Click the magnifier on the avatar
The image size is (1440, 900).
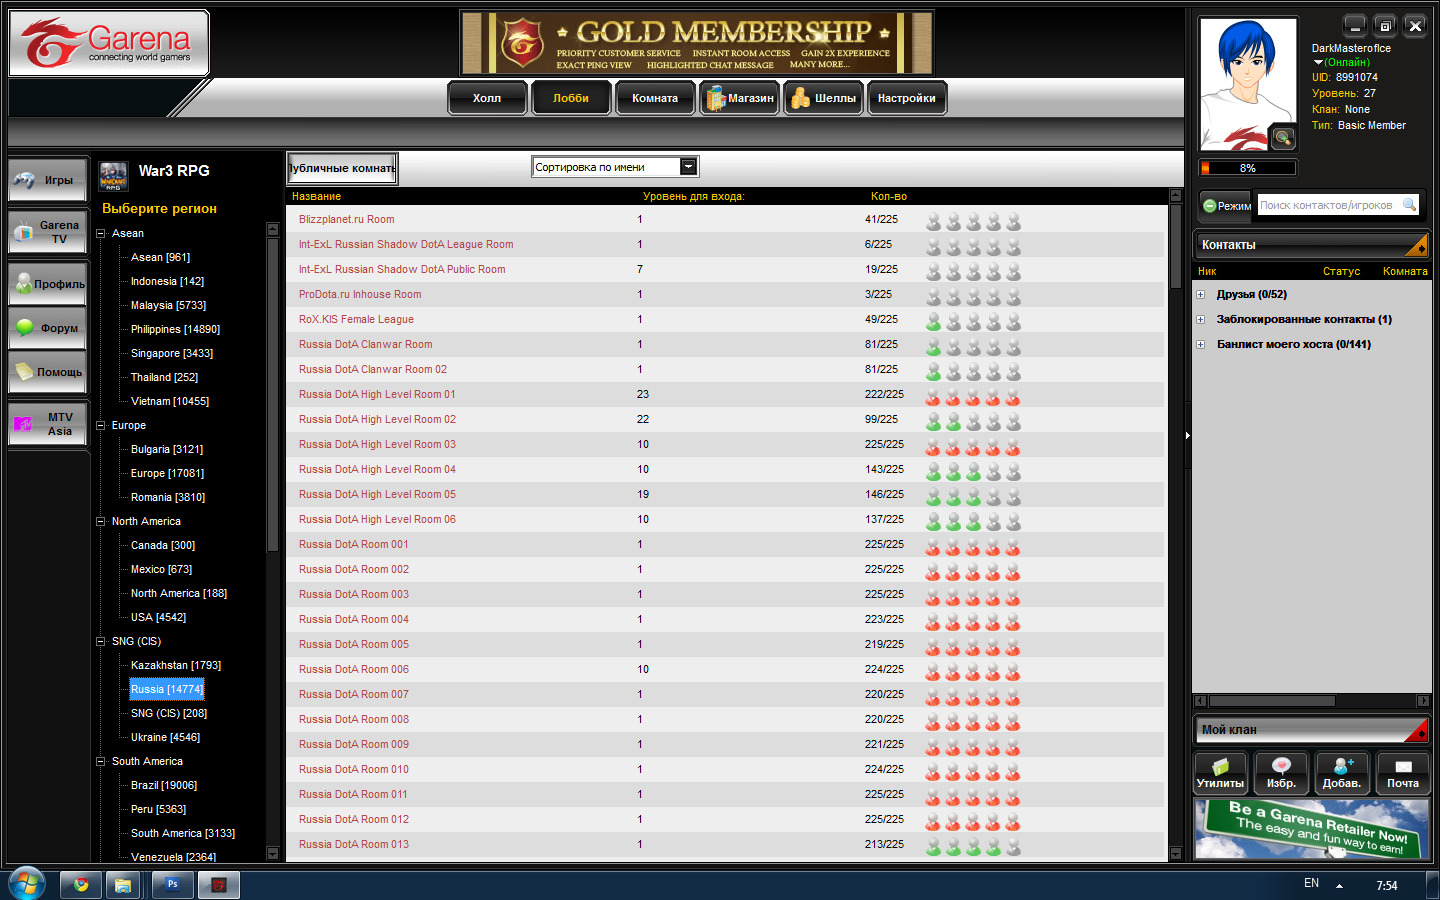[1283, 138]
